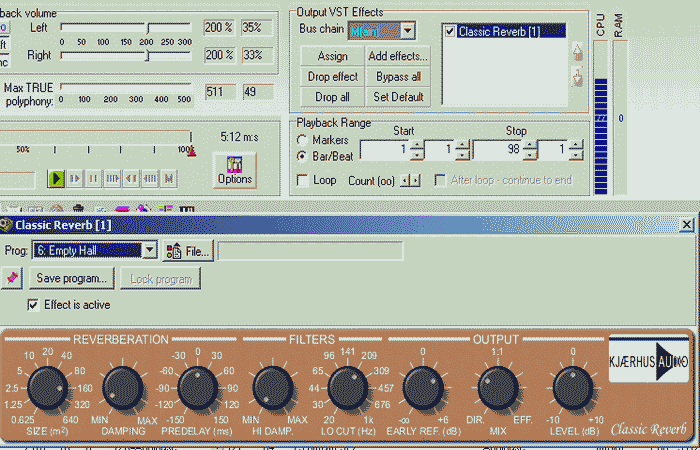Click the Add effects button
700x450 pixels.
[x=397, y=57]
